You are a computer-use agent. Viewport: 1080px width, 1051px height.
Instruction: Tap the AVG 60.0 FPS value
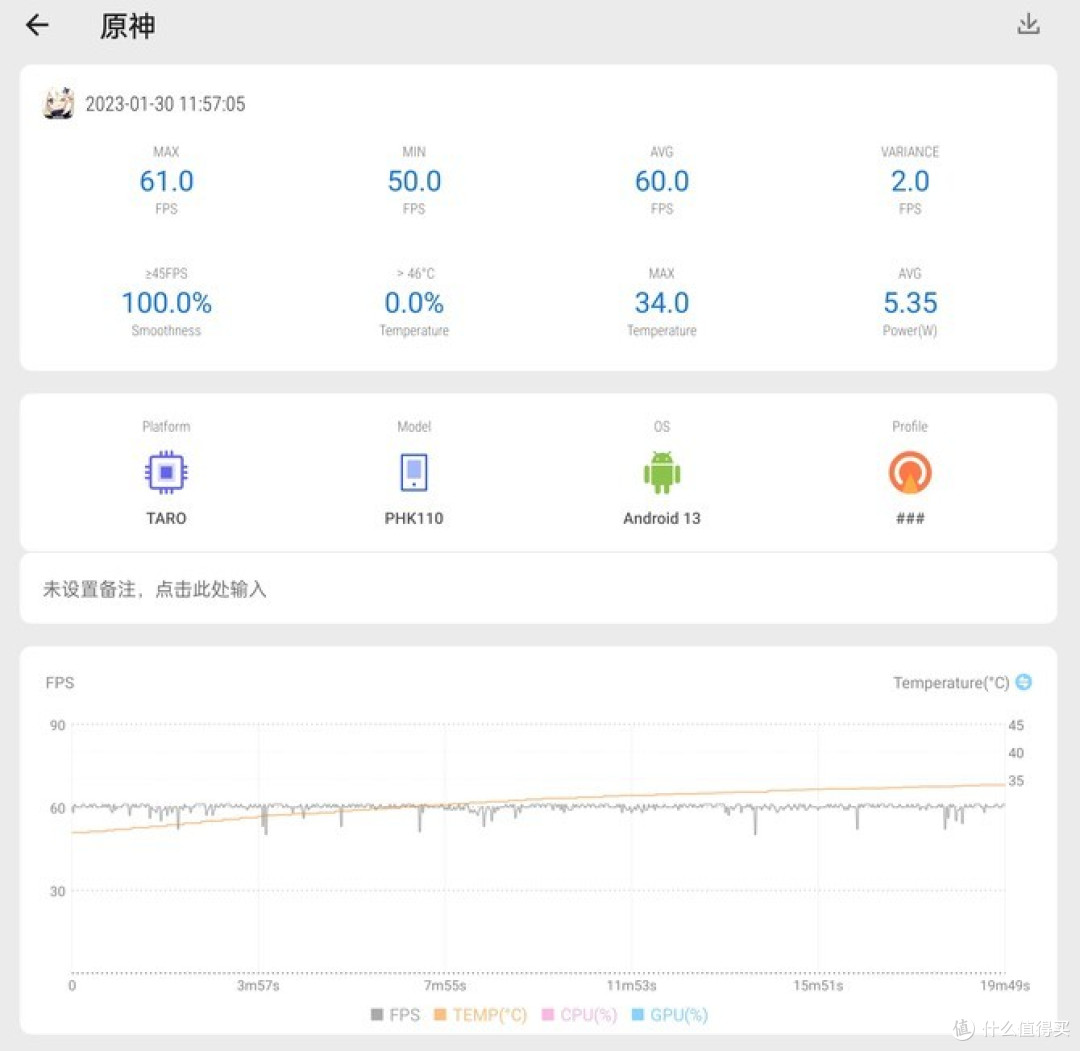pos(662,181)
